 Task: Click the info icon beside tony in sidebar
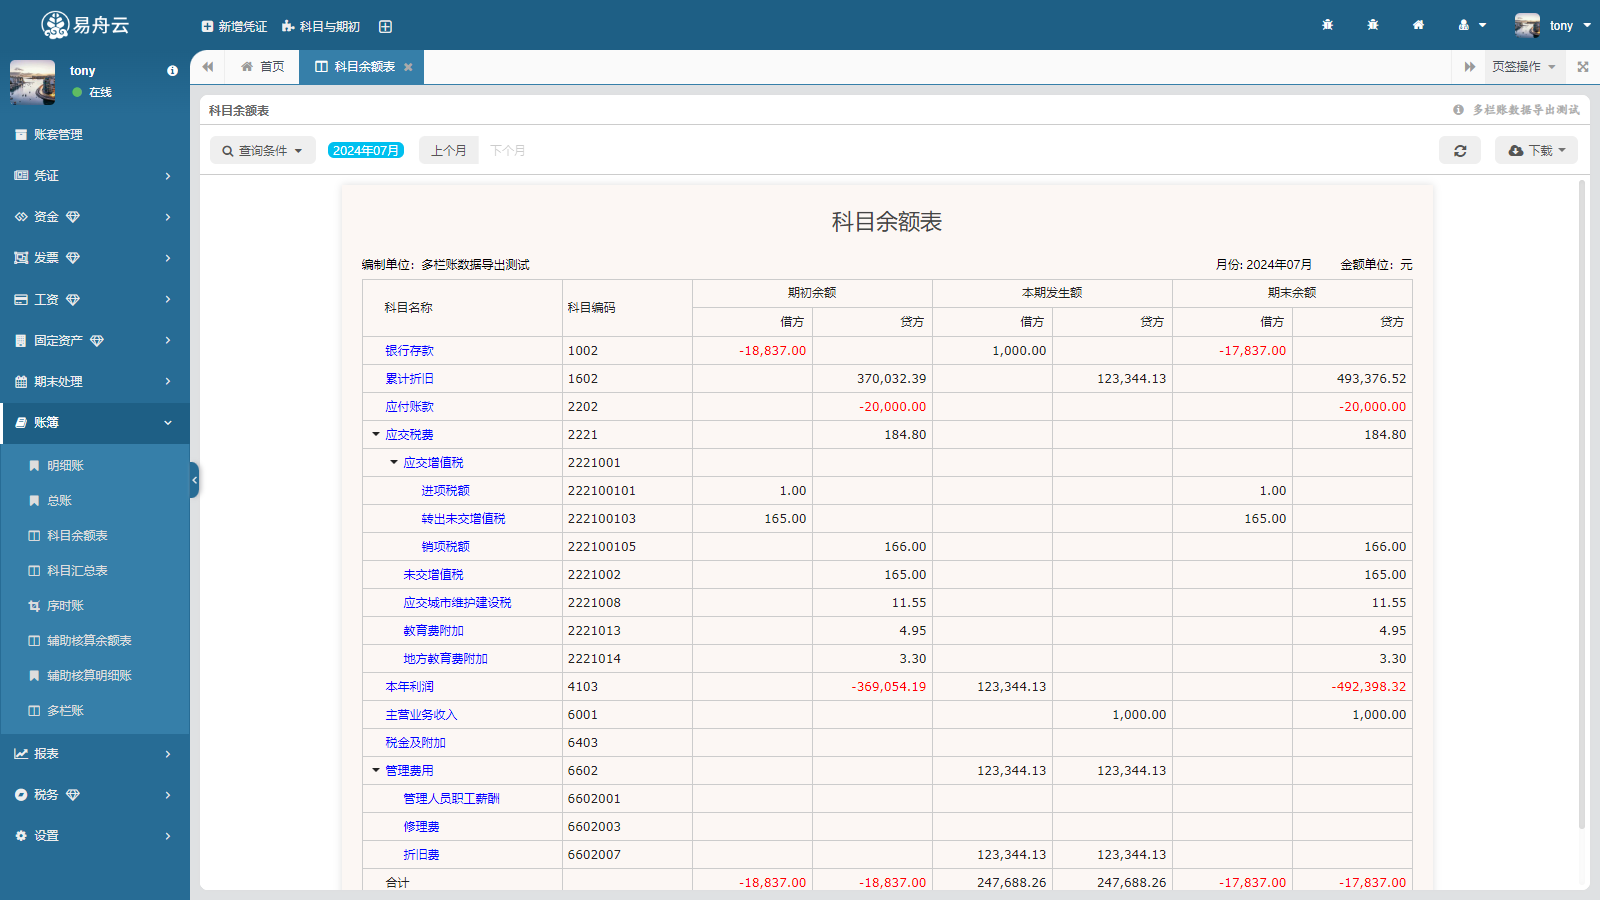(x=172, y=71)
